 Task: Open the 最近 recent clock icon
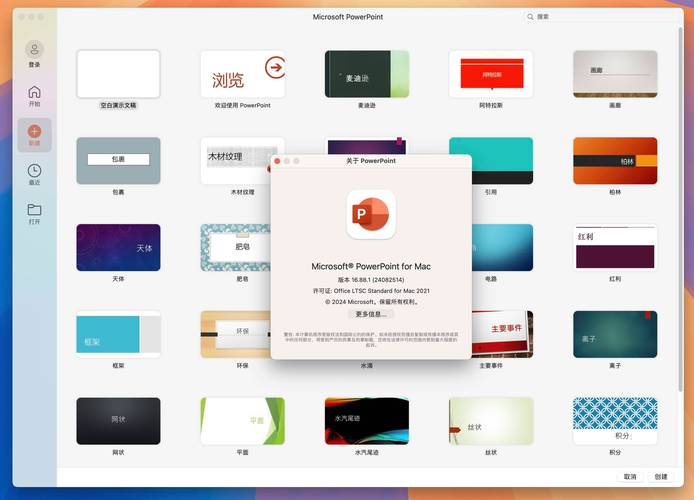pyautogui.click(x=34, y=171)
